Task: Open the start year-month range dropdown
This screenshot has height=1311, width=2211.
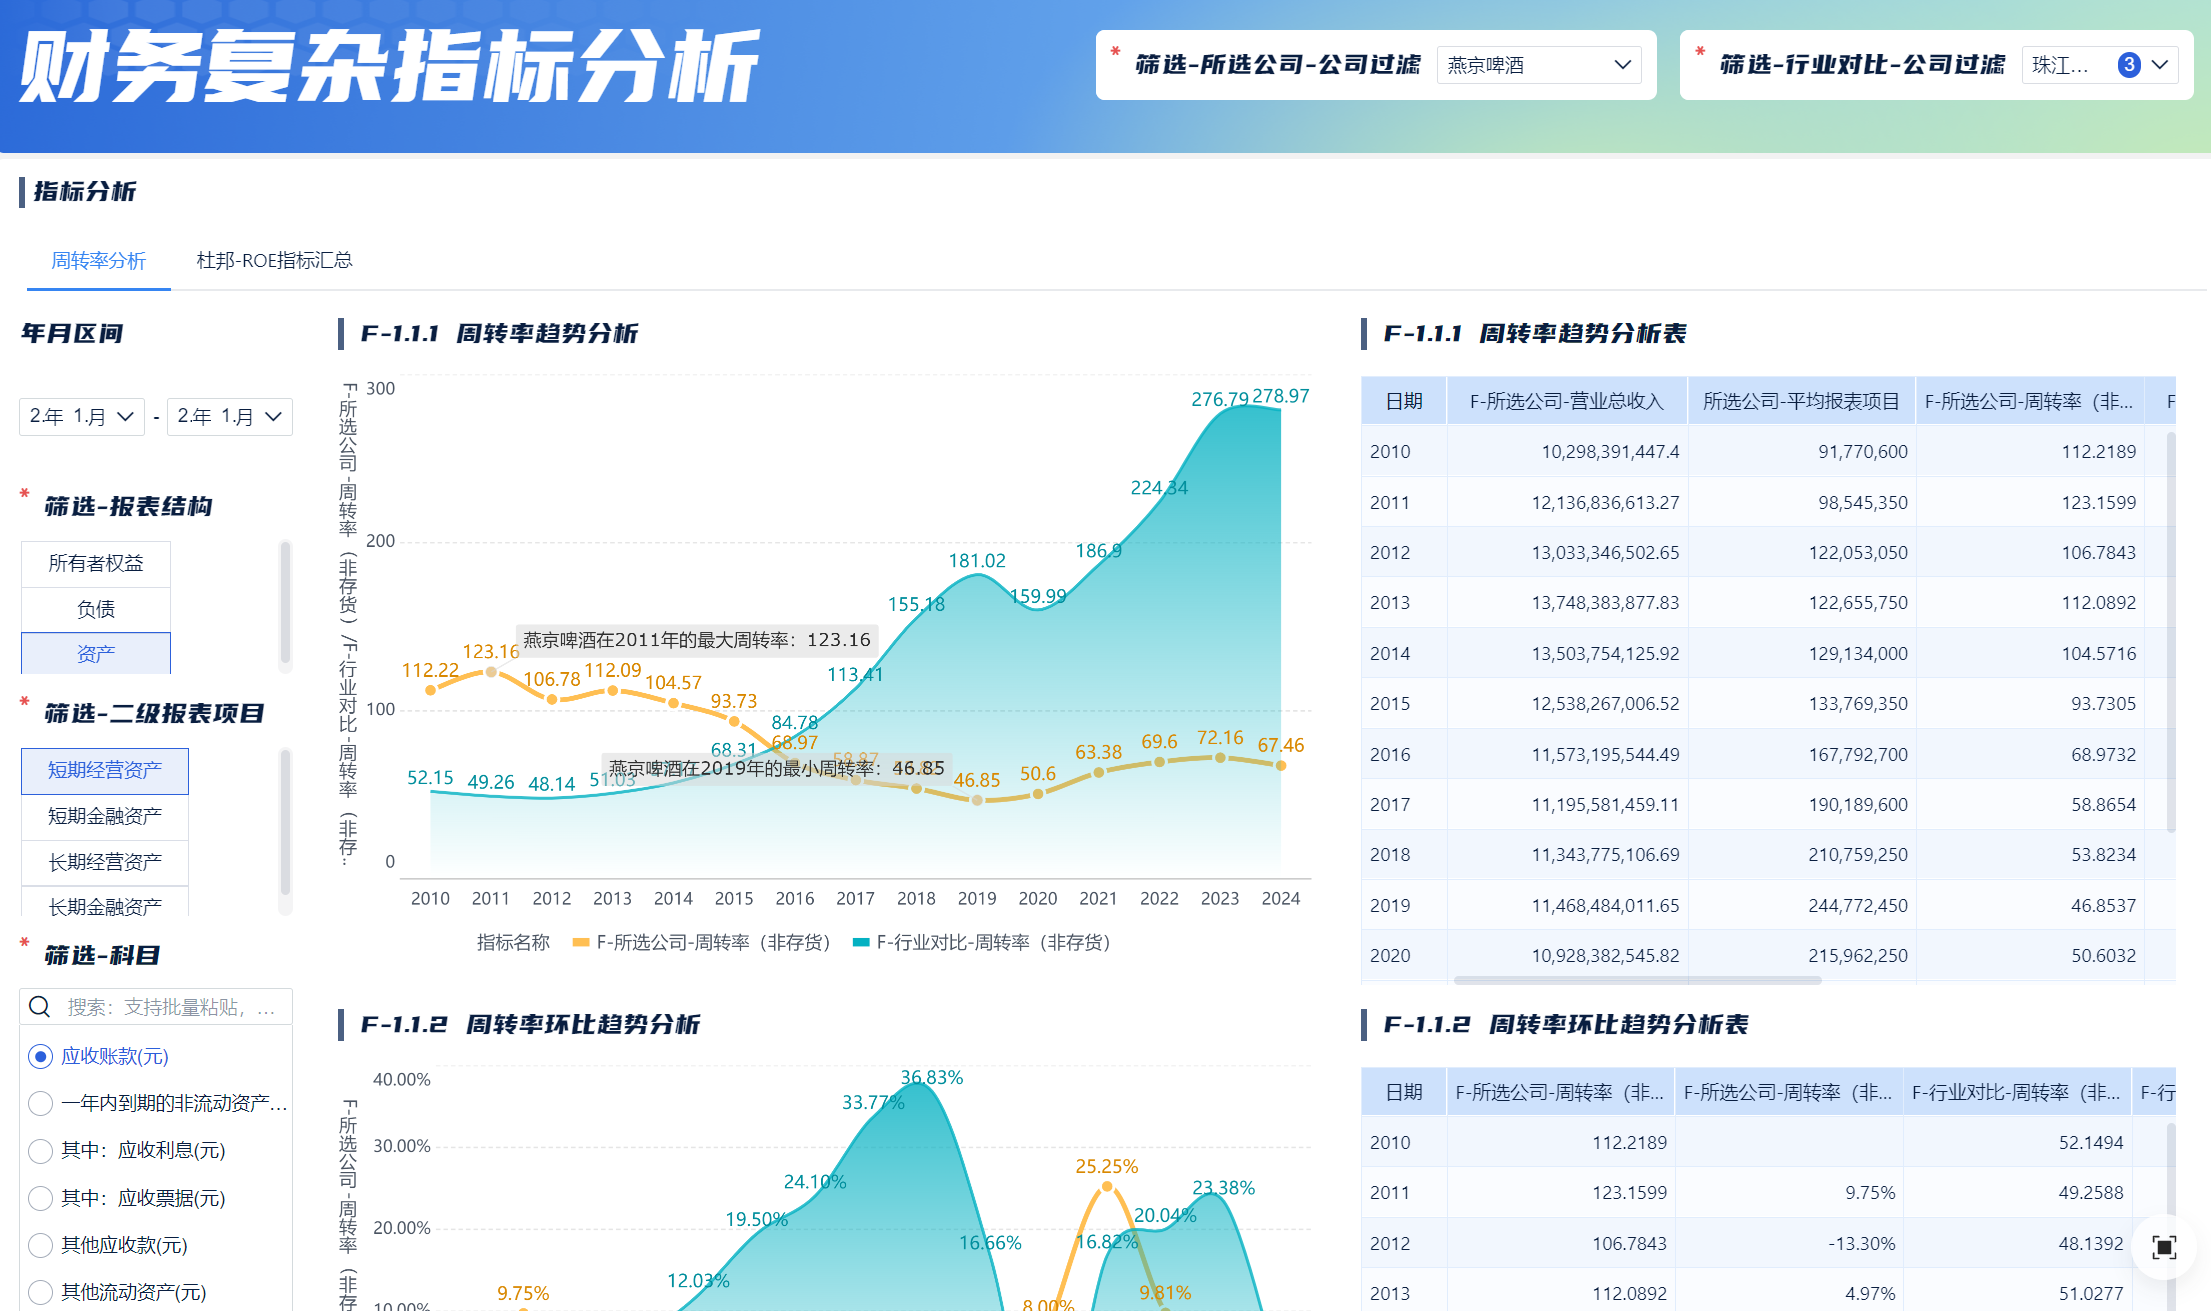Action: 81,416
